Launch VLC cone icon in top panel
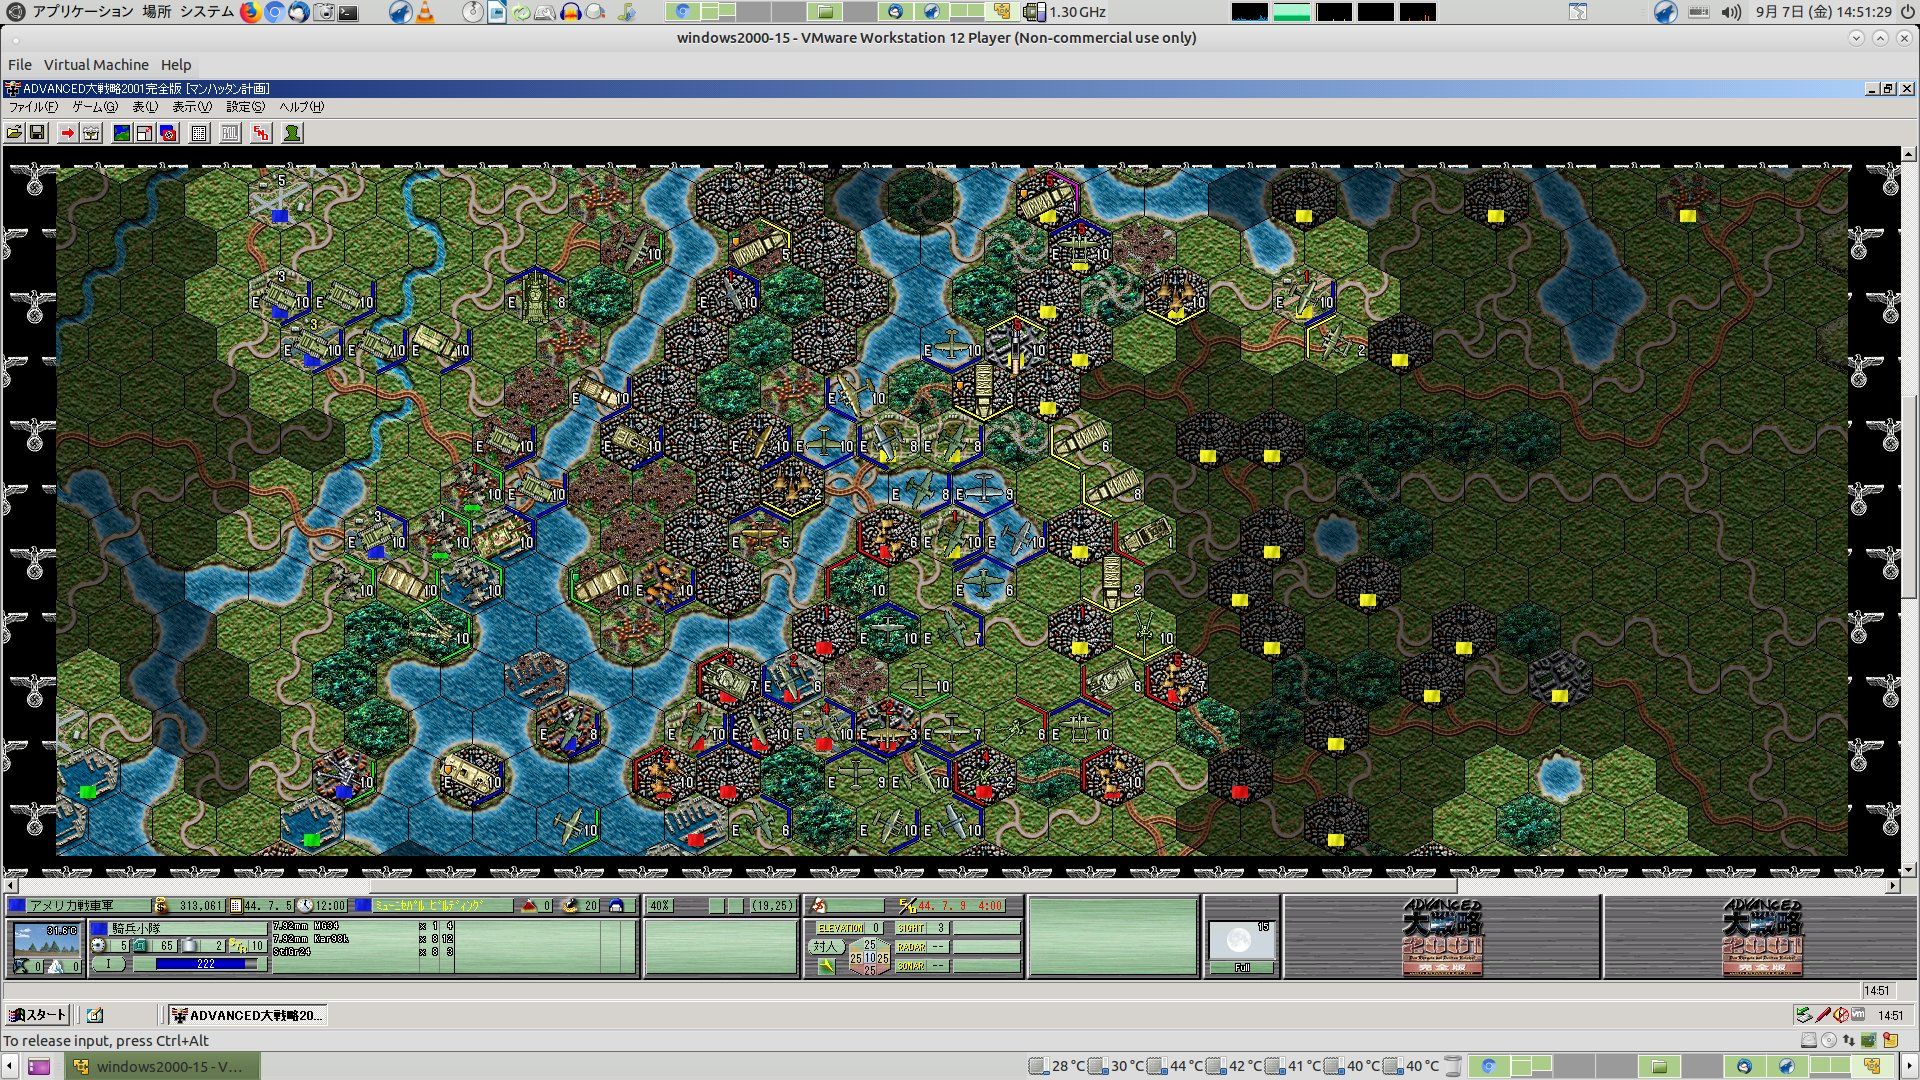1920x1080 pixels. point(425,12)
